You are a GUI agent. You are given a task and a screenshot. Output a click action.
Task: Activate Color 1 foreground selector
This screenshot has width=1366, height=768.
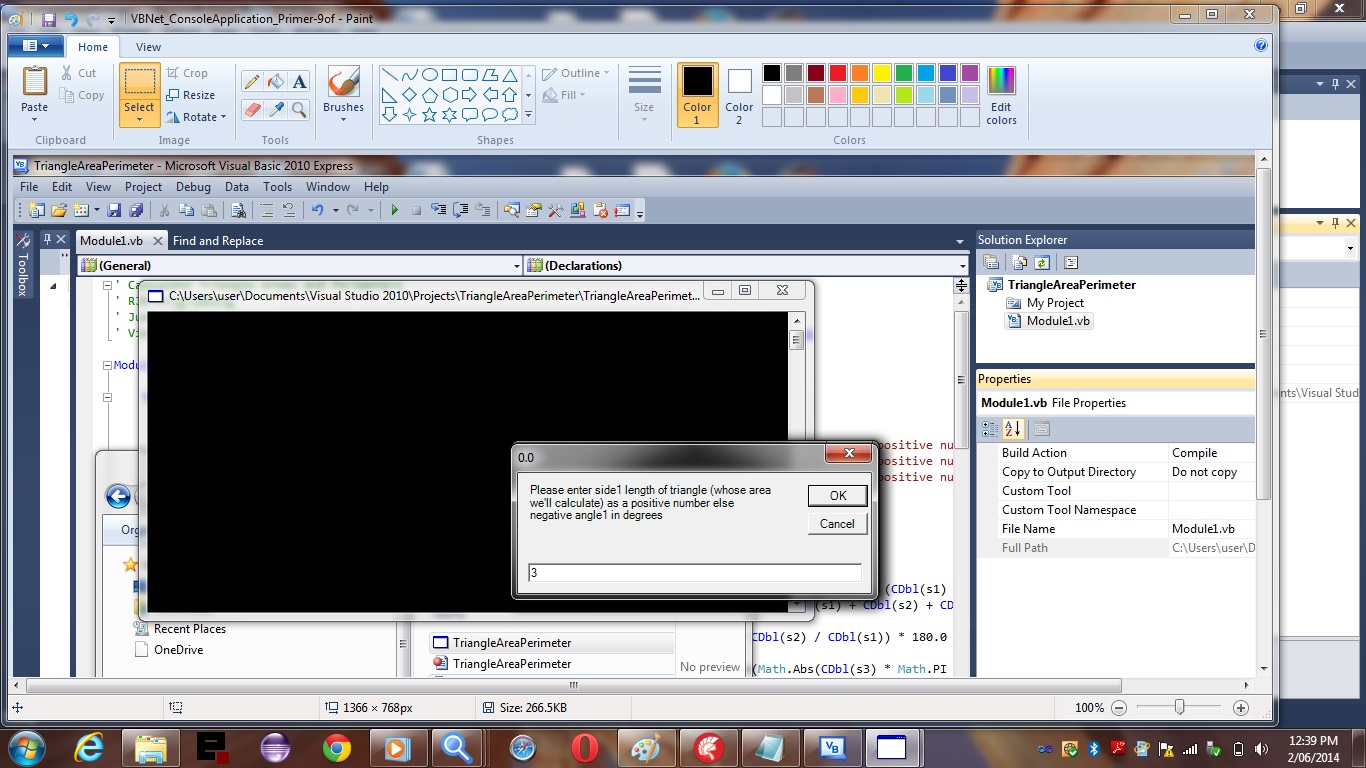pyautogui.click(x=697, y=95)
